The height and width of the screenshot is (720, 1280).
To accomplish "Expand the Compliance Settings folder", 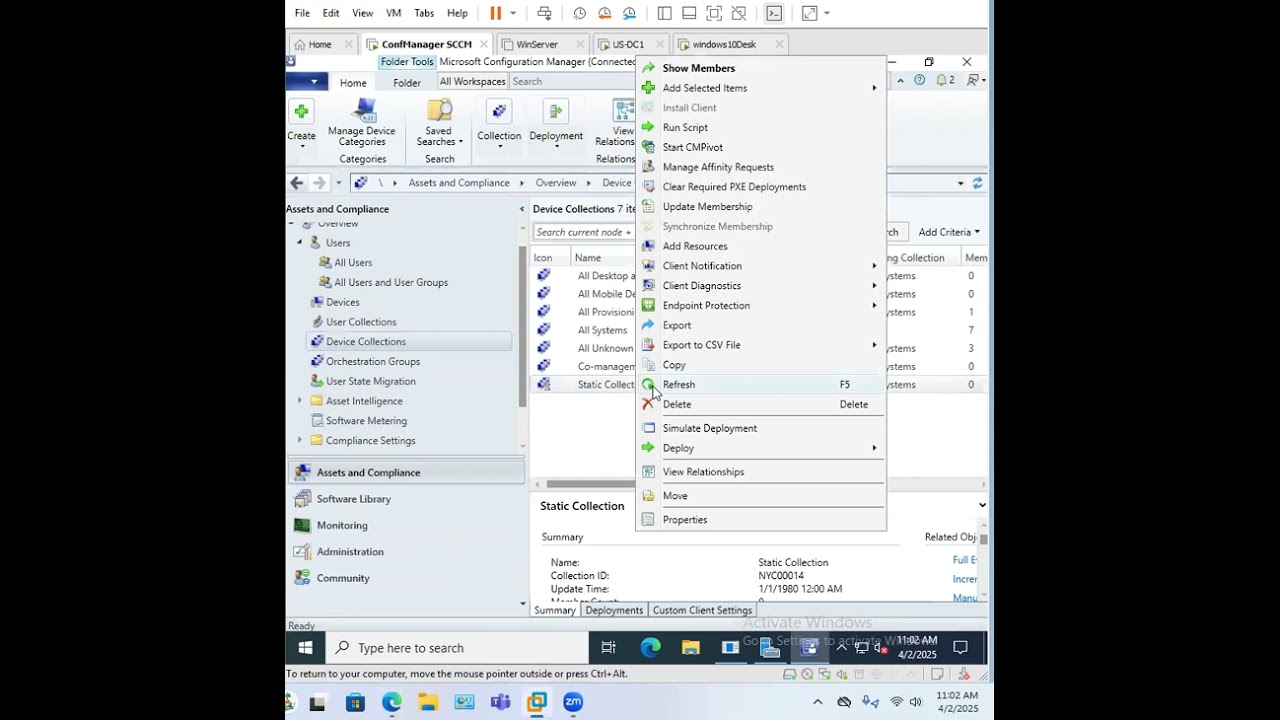I will (x=299, y=441).
